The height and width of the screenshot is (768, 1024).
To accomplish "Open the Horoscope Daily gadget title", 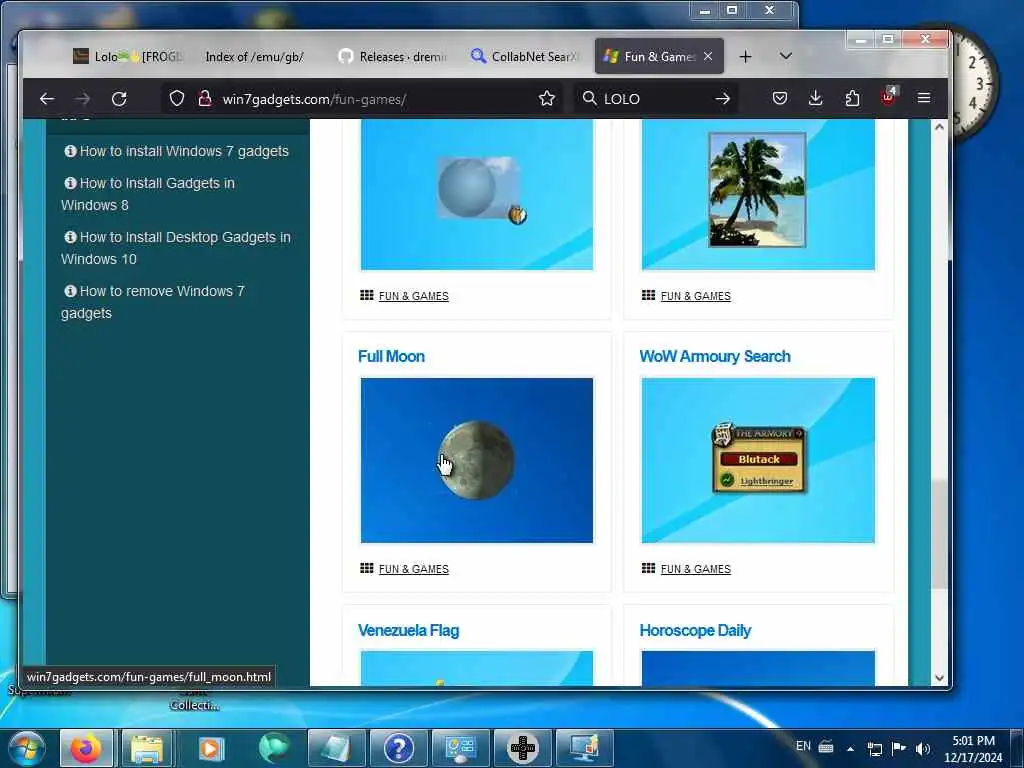I will (x=695, y=631).
